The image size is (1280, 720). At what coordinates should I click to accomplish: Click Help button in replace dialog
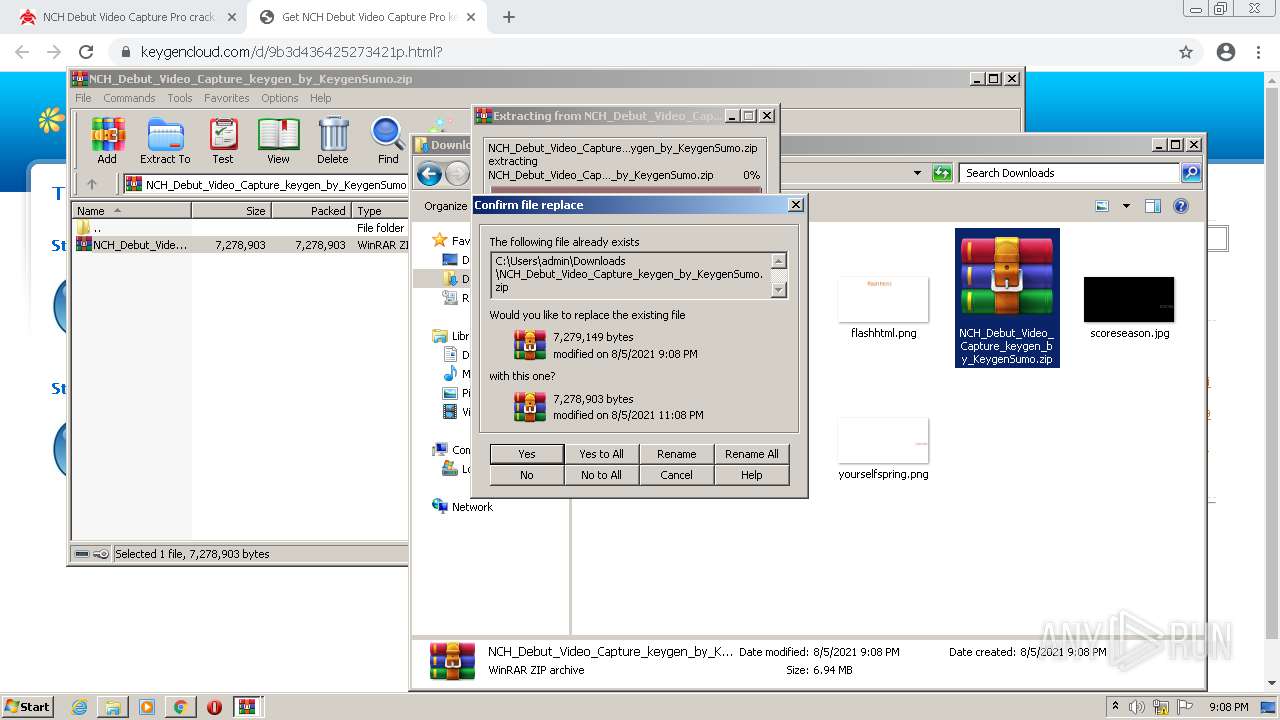(x=751, y=475)
